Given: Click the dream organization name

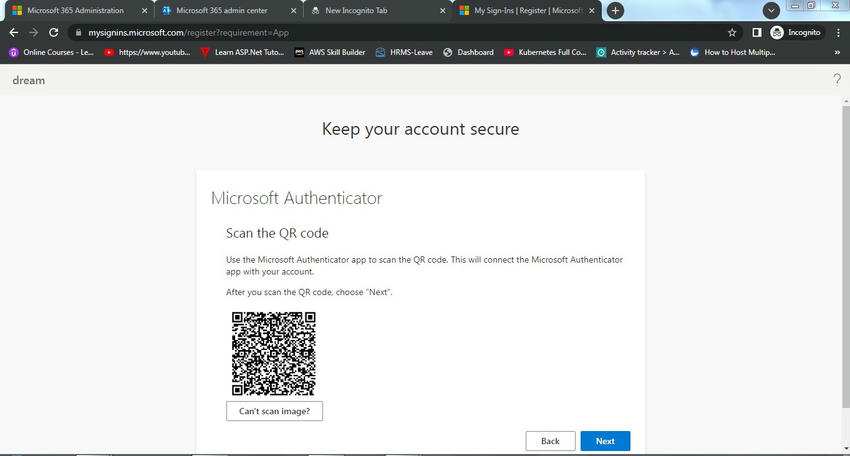Looking at the screenshot, I should coord(29,80).
